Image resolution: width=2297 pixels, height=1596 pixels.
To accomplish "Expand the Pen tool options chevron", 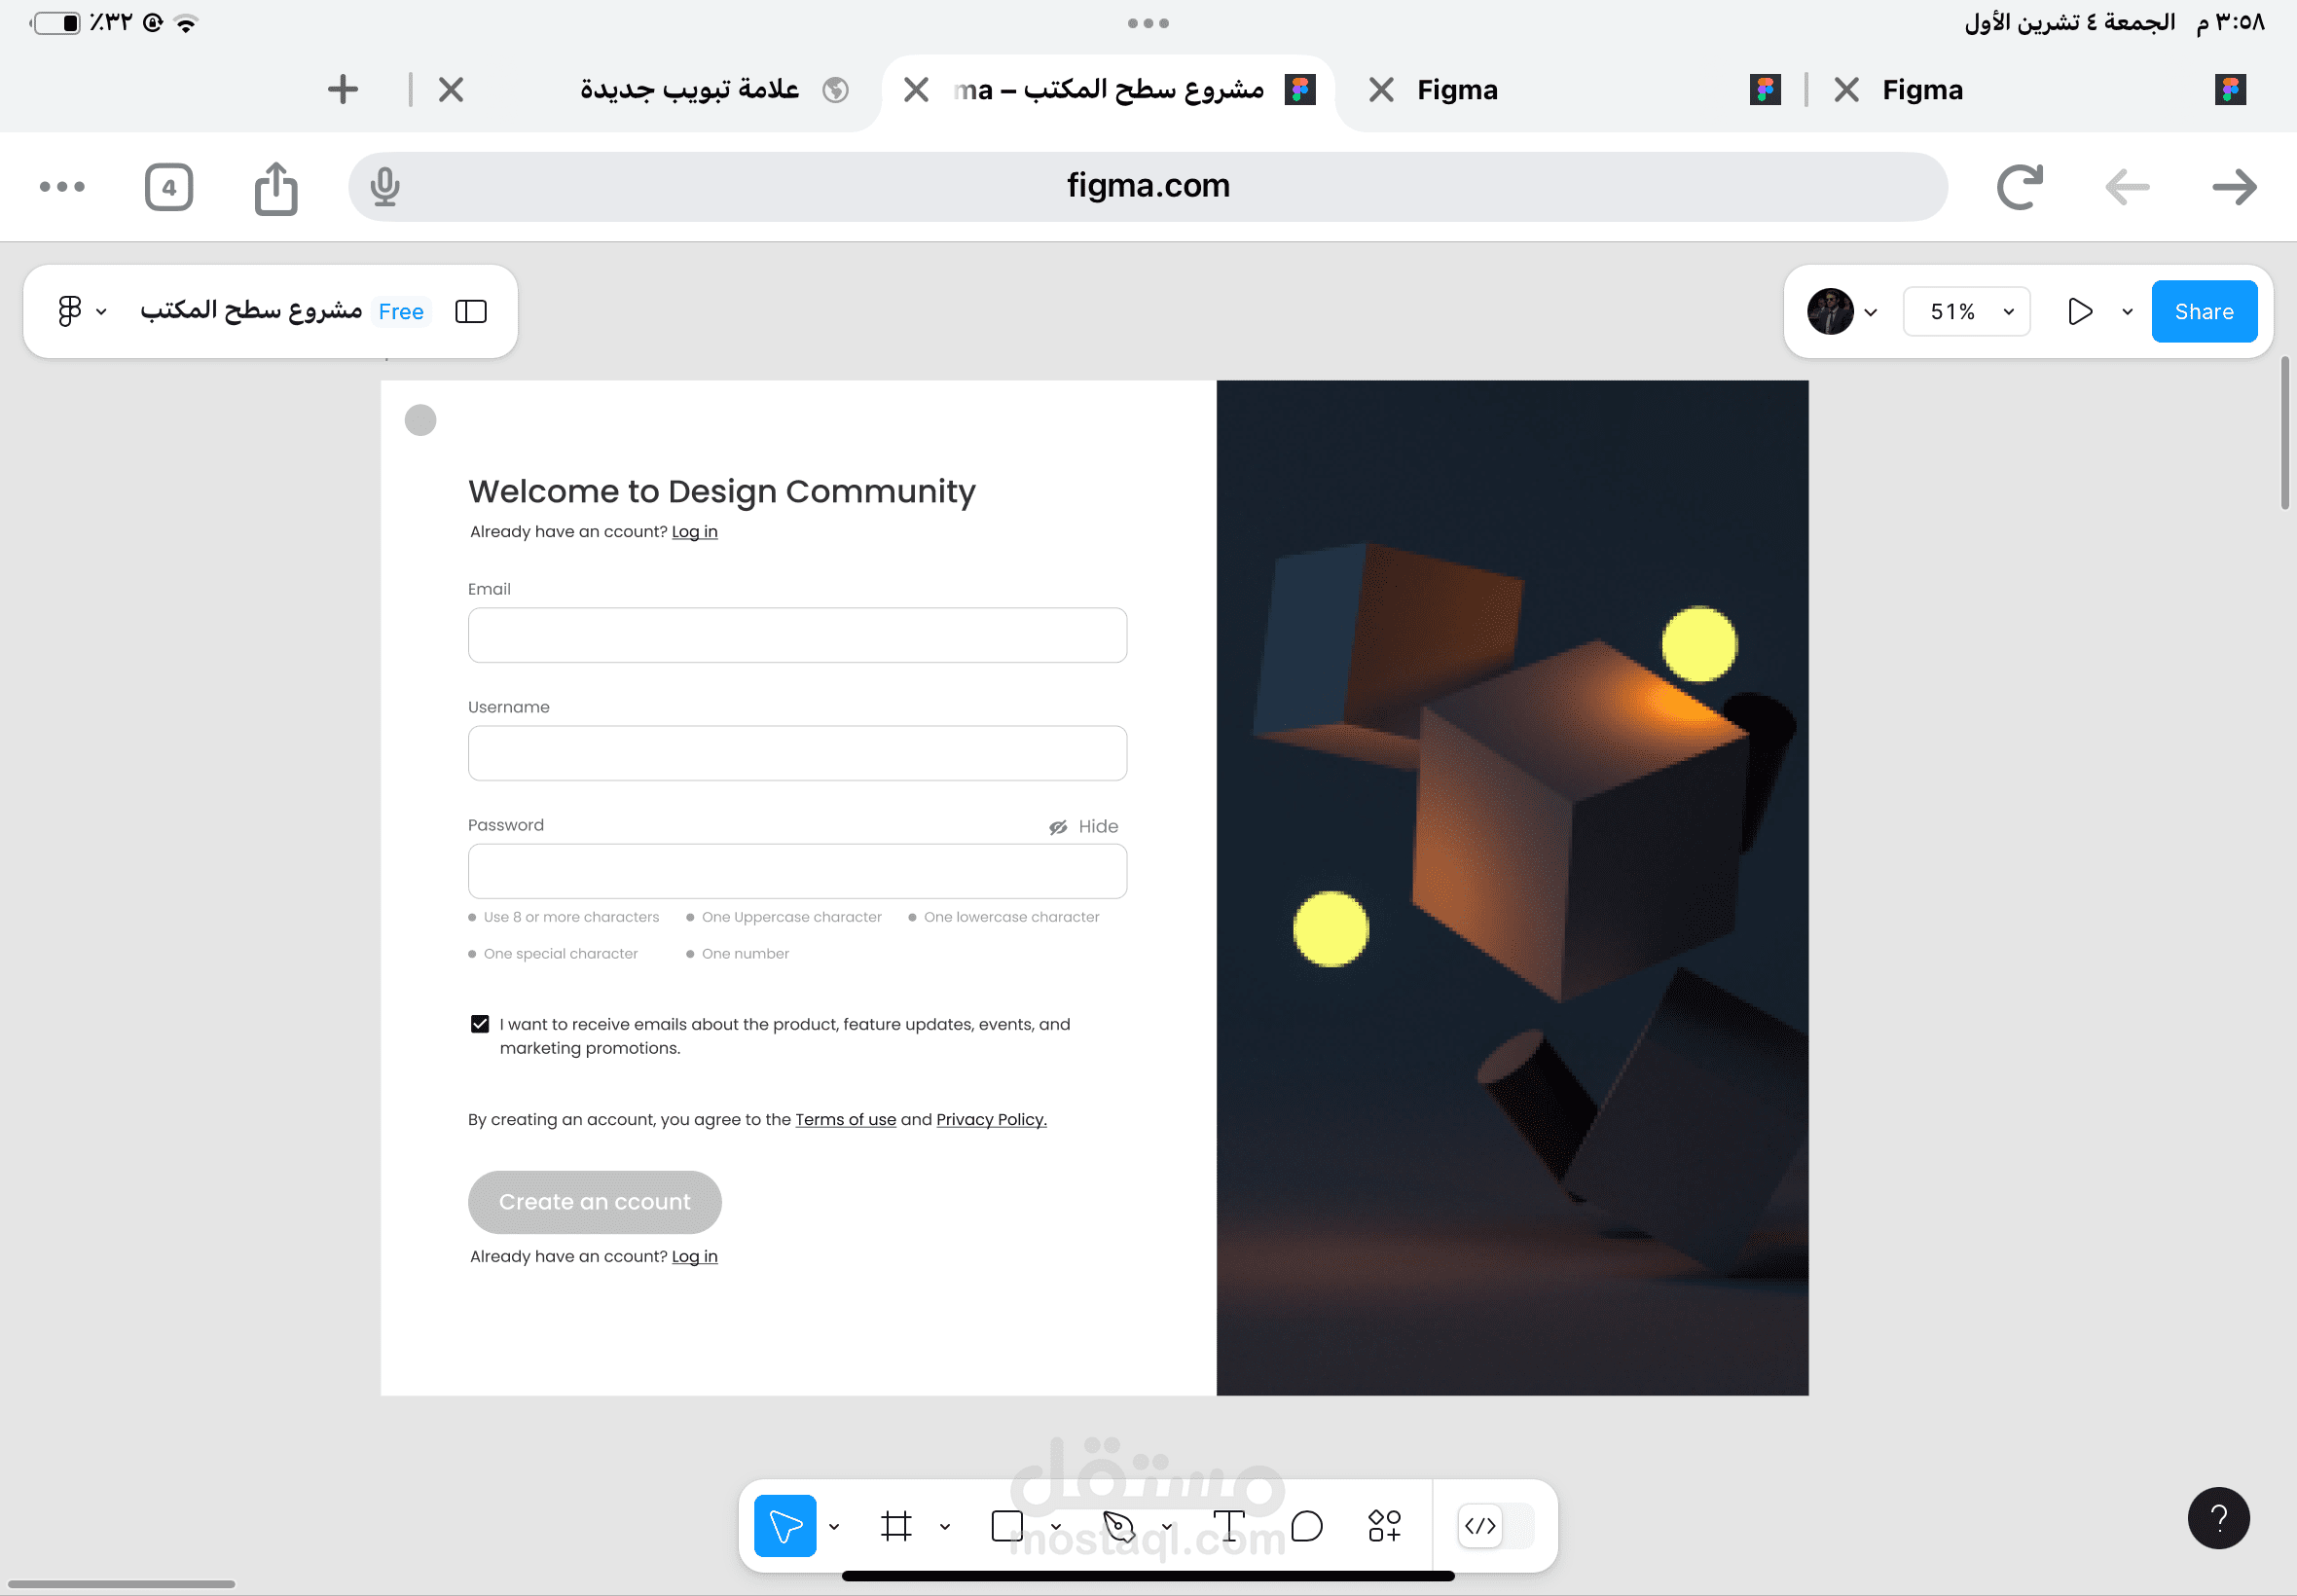I will pyautogui.click(x=1167, y=1526).
